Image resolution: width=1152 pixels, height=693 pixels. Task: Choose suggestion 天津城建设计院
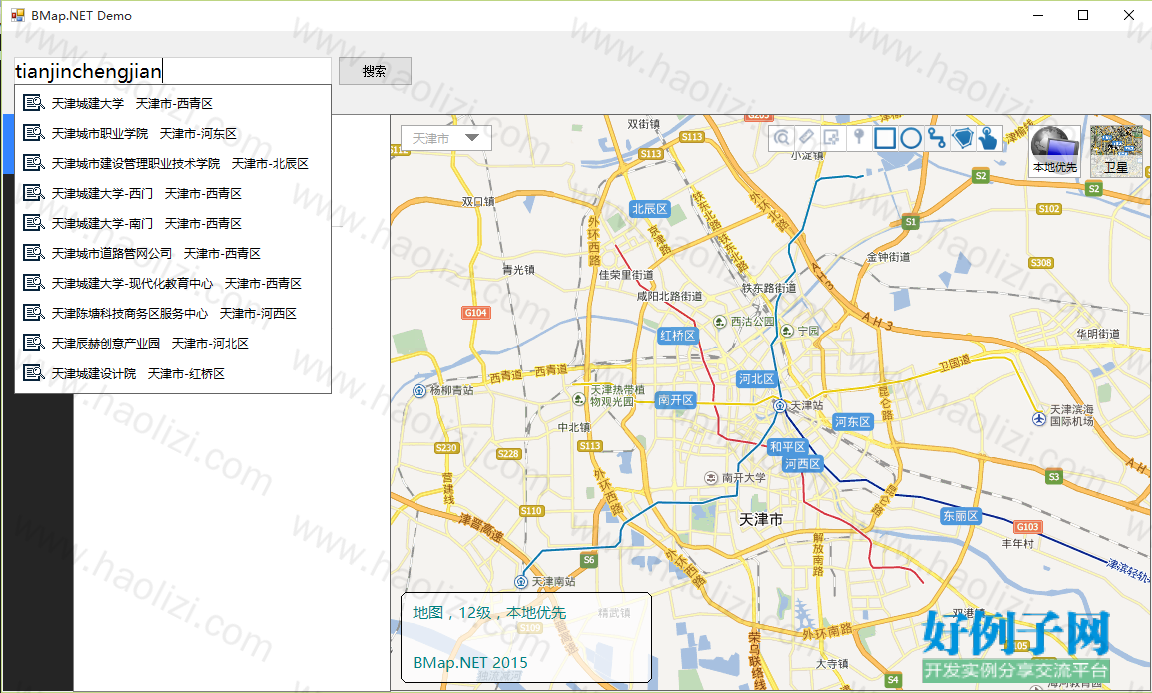click(x=173, y=374)
